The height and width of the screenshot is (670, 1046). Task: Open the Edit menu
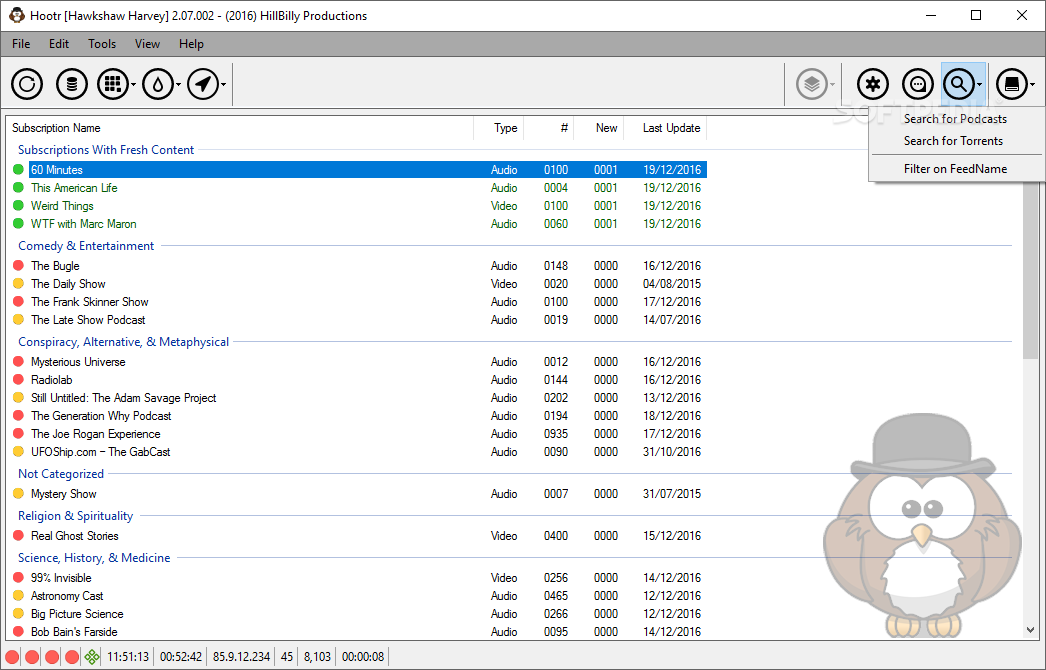coord(59,44)
